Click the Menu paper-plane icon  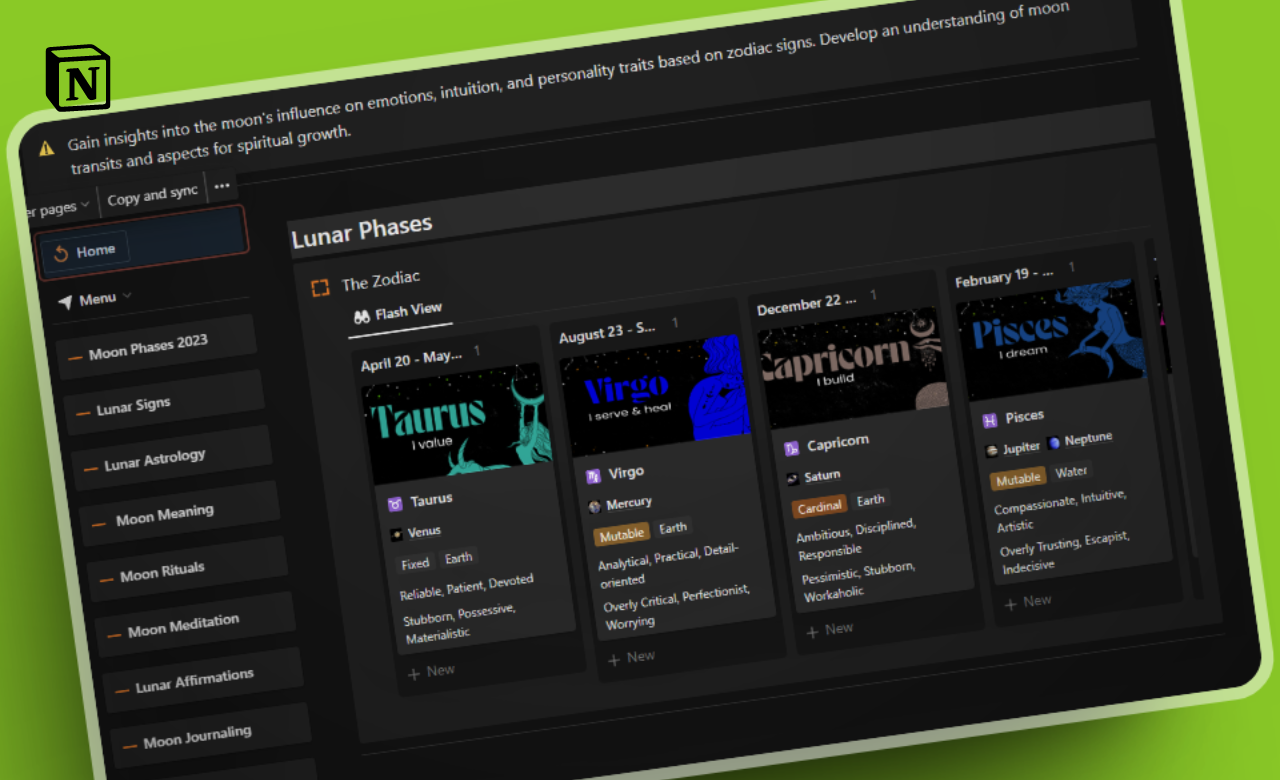tap(65, 302)
